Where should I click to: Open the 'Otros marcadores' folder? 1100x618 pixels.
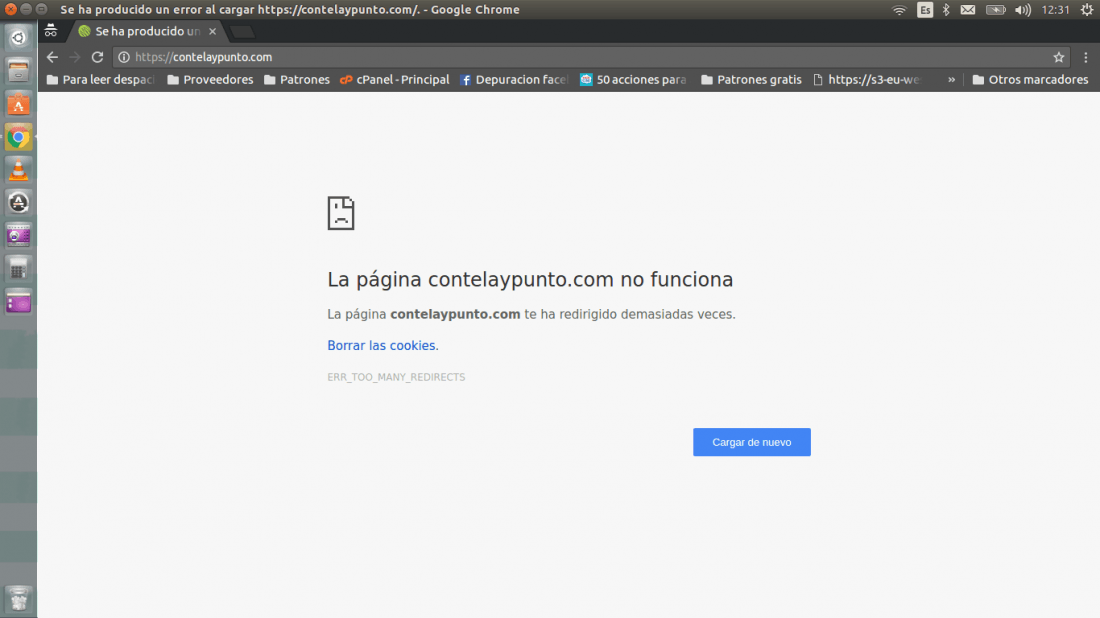tap(1031, 80)
